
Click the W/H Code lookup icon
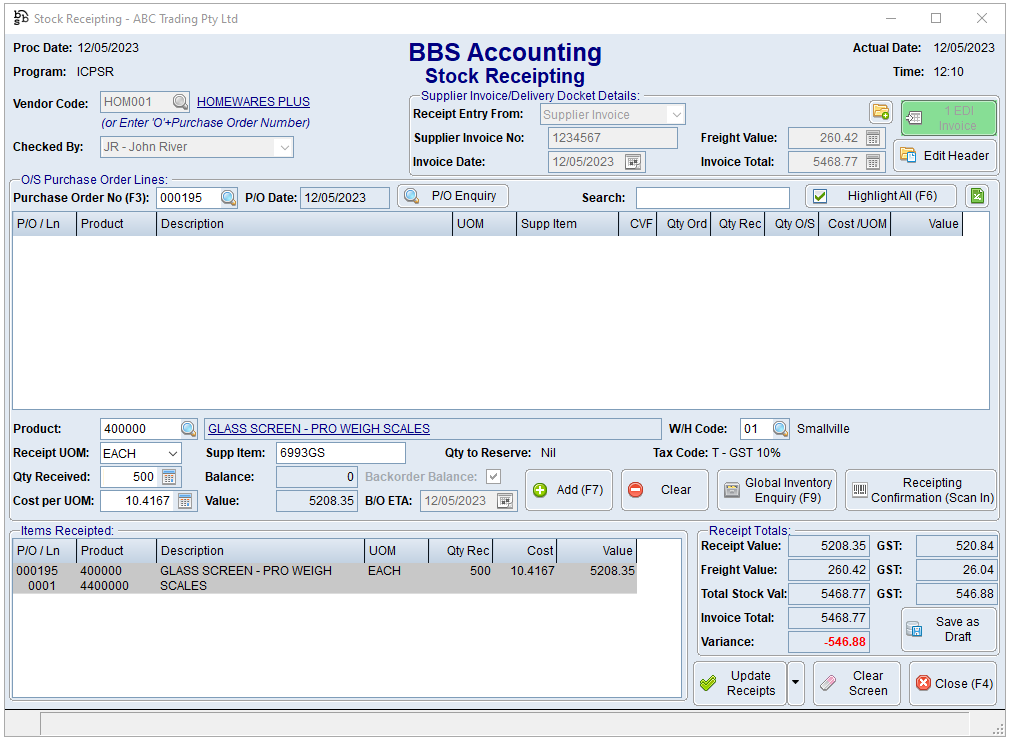(780, 429)
